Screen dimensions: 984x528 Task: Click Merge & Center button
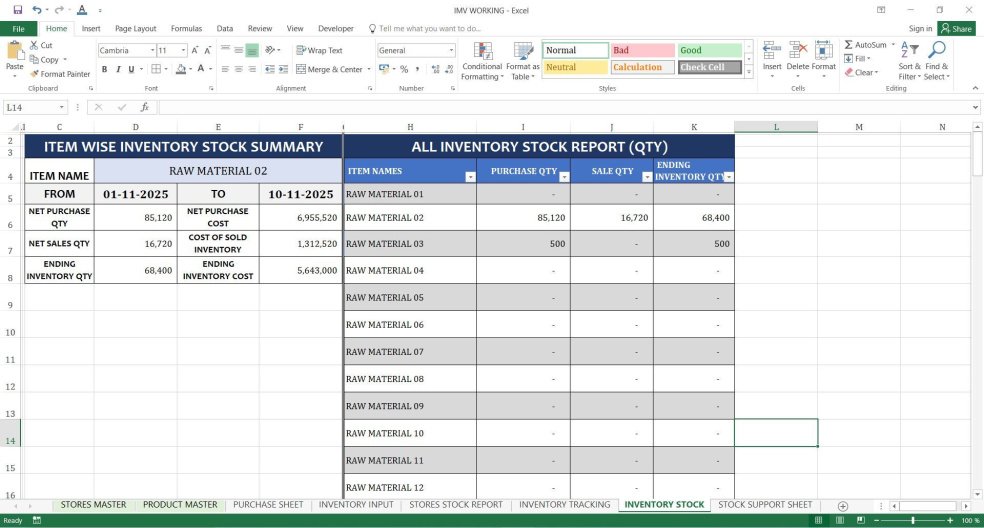(x=329, y=69)
